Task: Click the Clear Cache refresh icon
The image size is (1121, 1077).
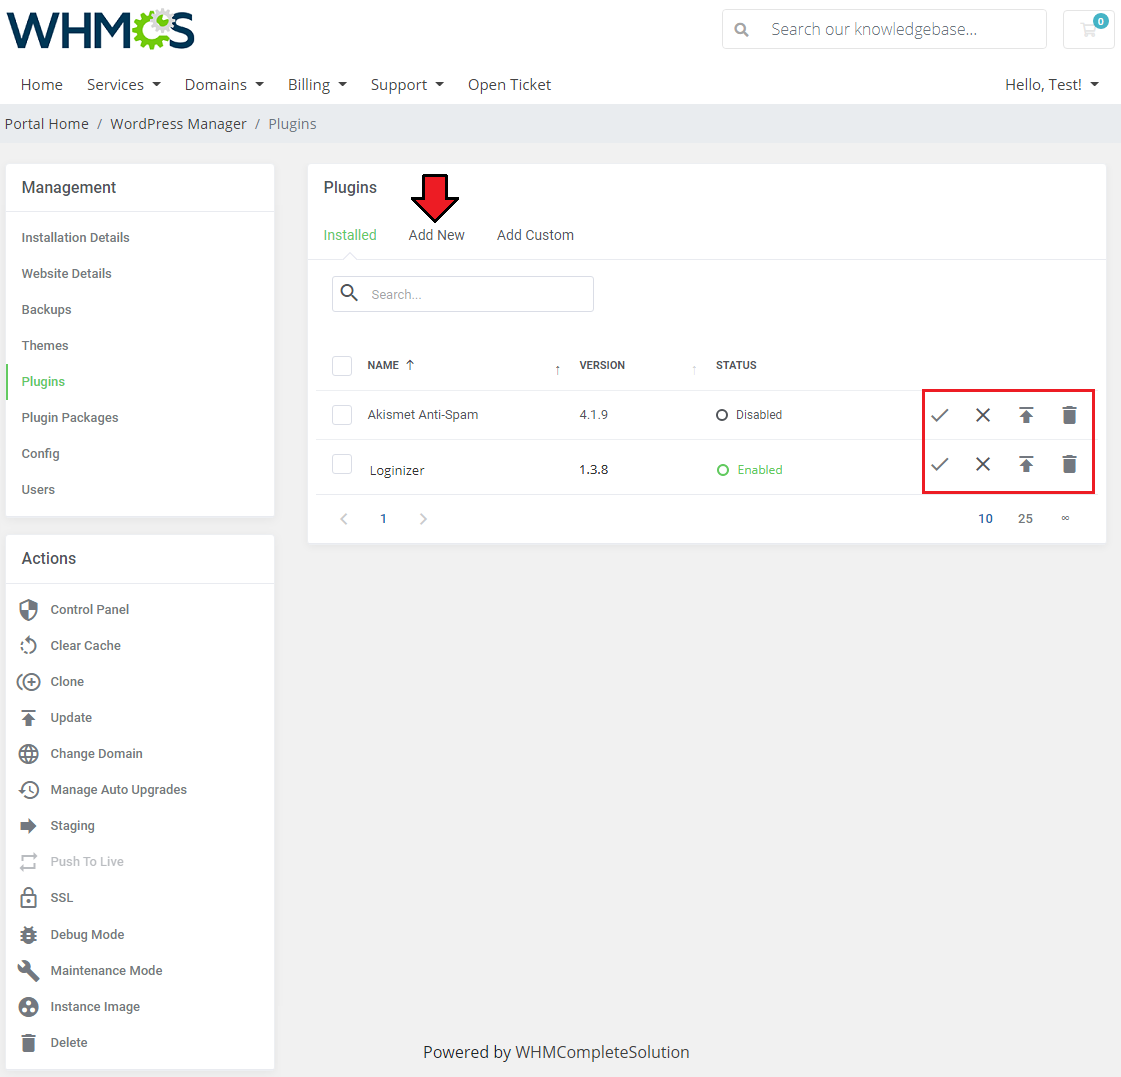Action: (29, 646)
